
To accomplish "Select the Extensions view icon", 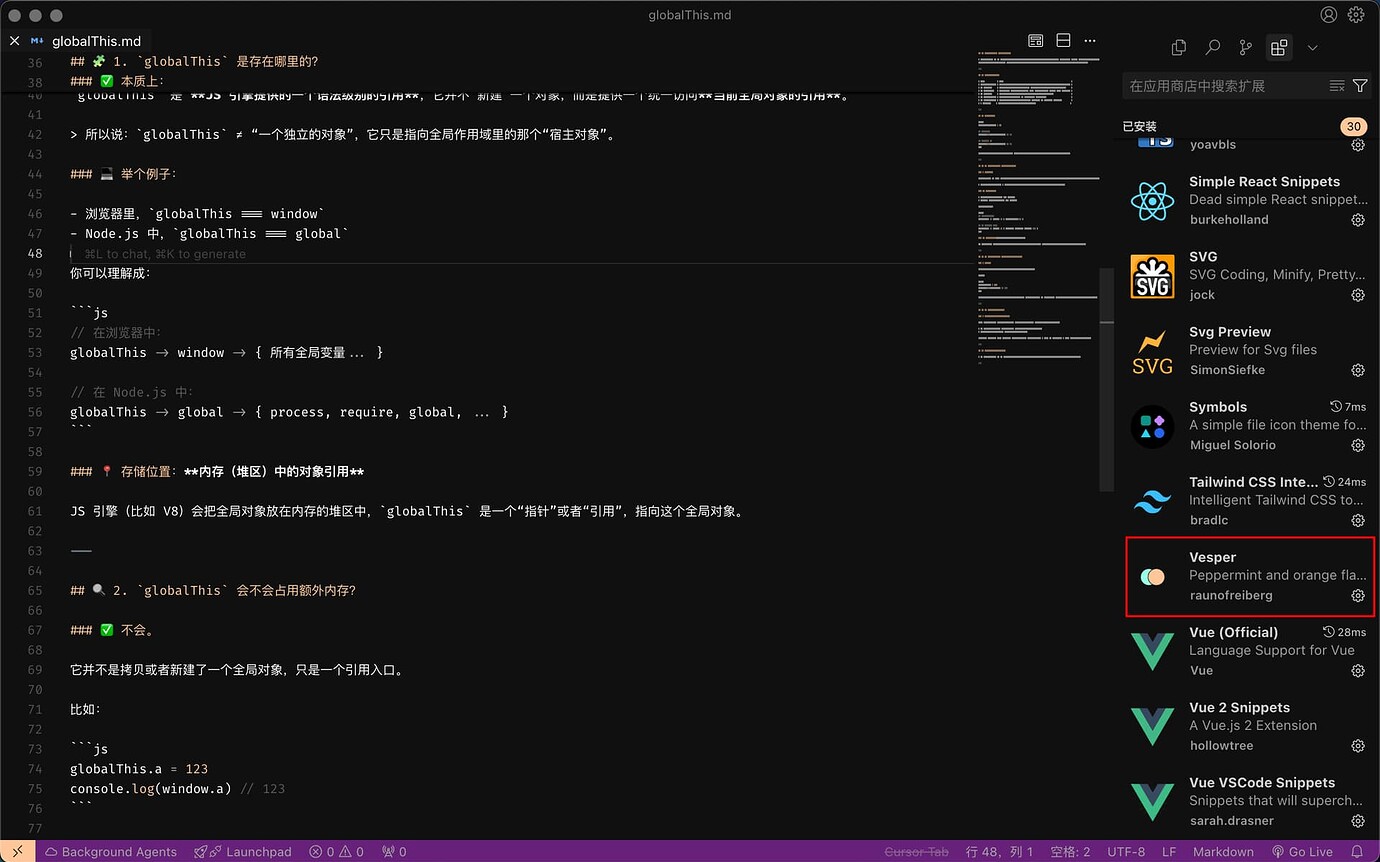I will tap(1279, 47).
